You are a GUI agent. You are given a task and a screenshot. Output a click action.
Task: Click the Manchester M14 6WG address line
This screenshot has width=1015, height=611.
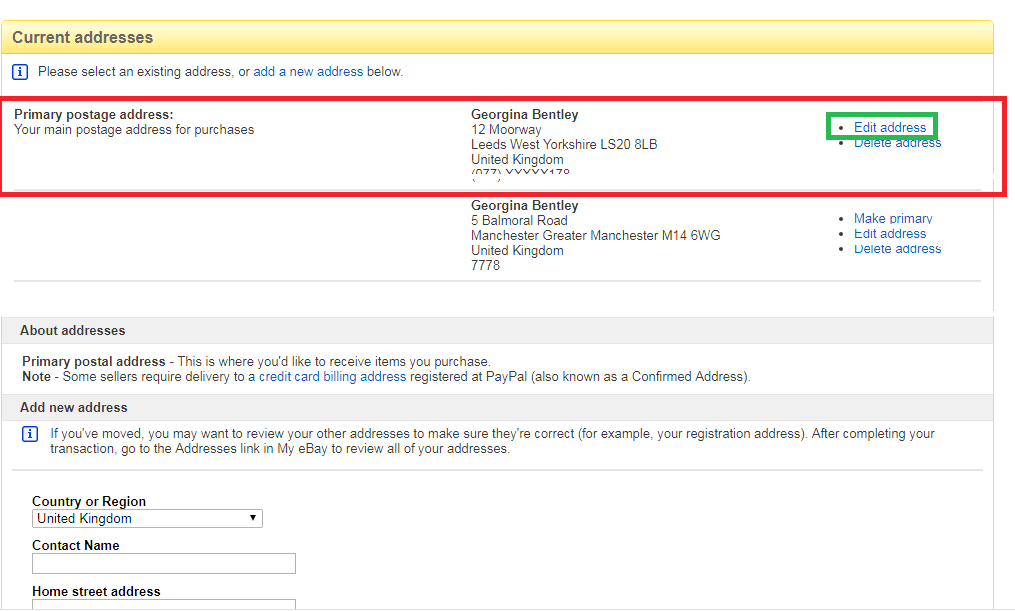[x=595, y=236]
